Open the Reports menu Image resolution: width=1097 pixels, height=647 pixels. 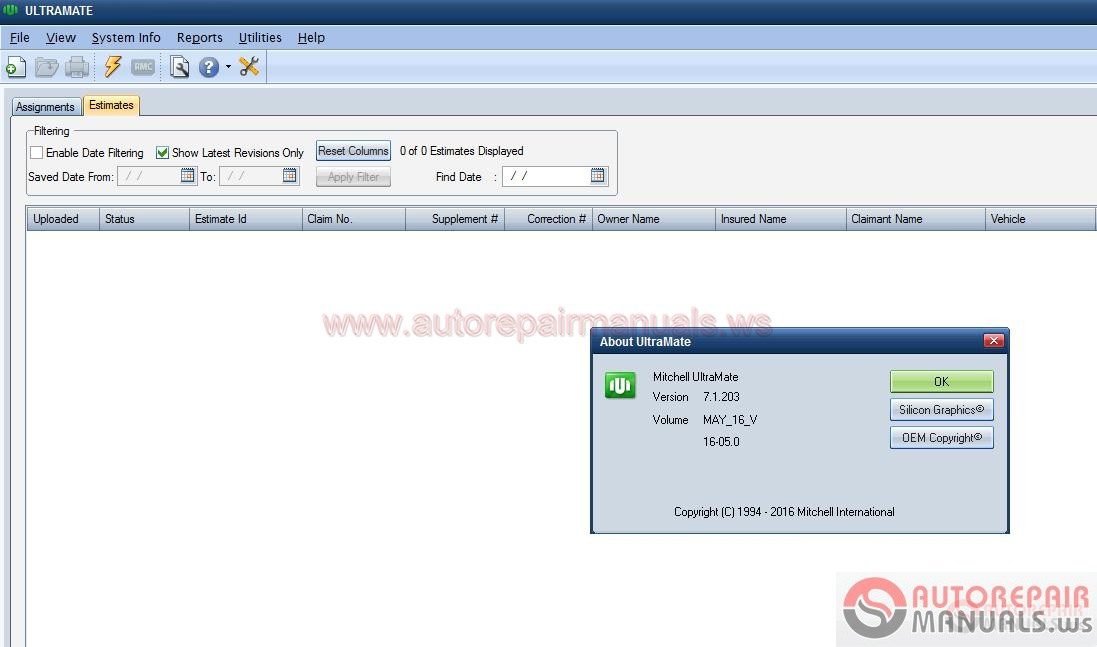coord(199,38)
